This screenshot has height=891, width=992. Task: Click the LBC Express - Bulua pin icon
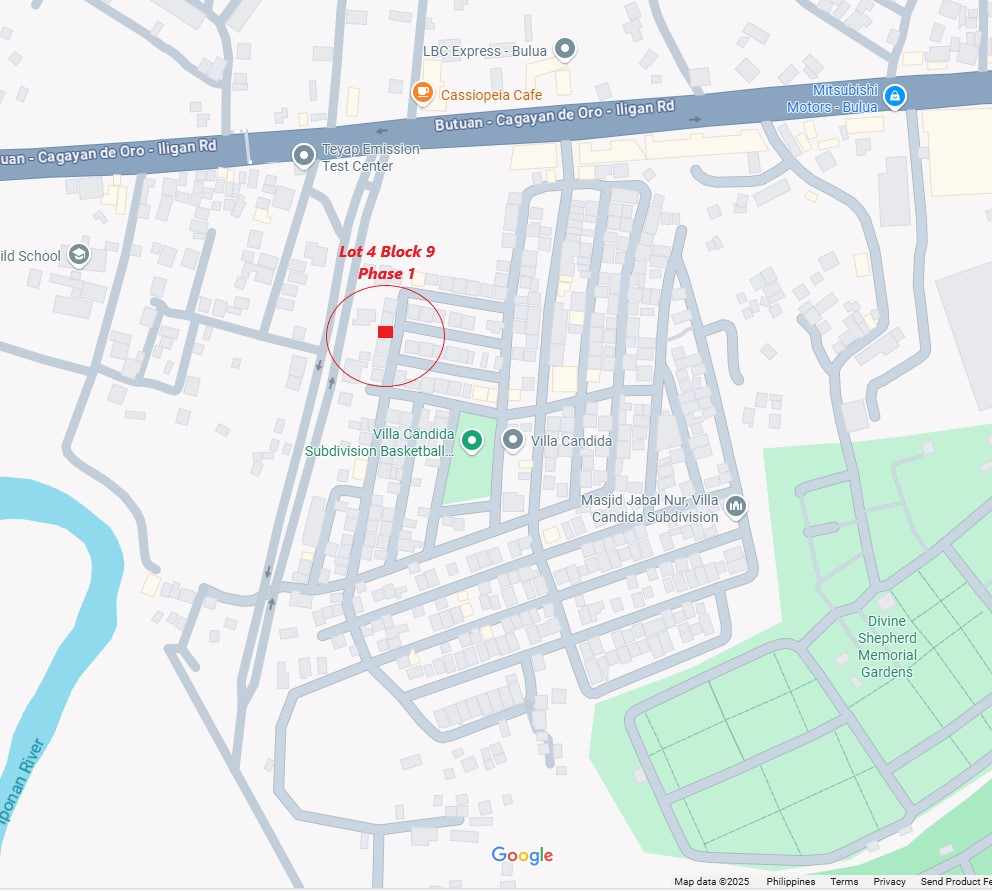click(x=564, y=48)
